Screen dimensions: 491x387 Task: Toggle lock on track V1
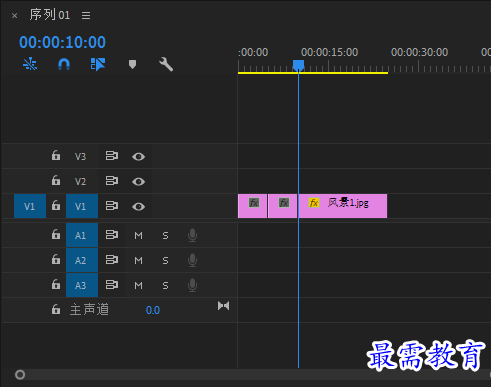click(56, 205)
